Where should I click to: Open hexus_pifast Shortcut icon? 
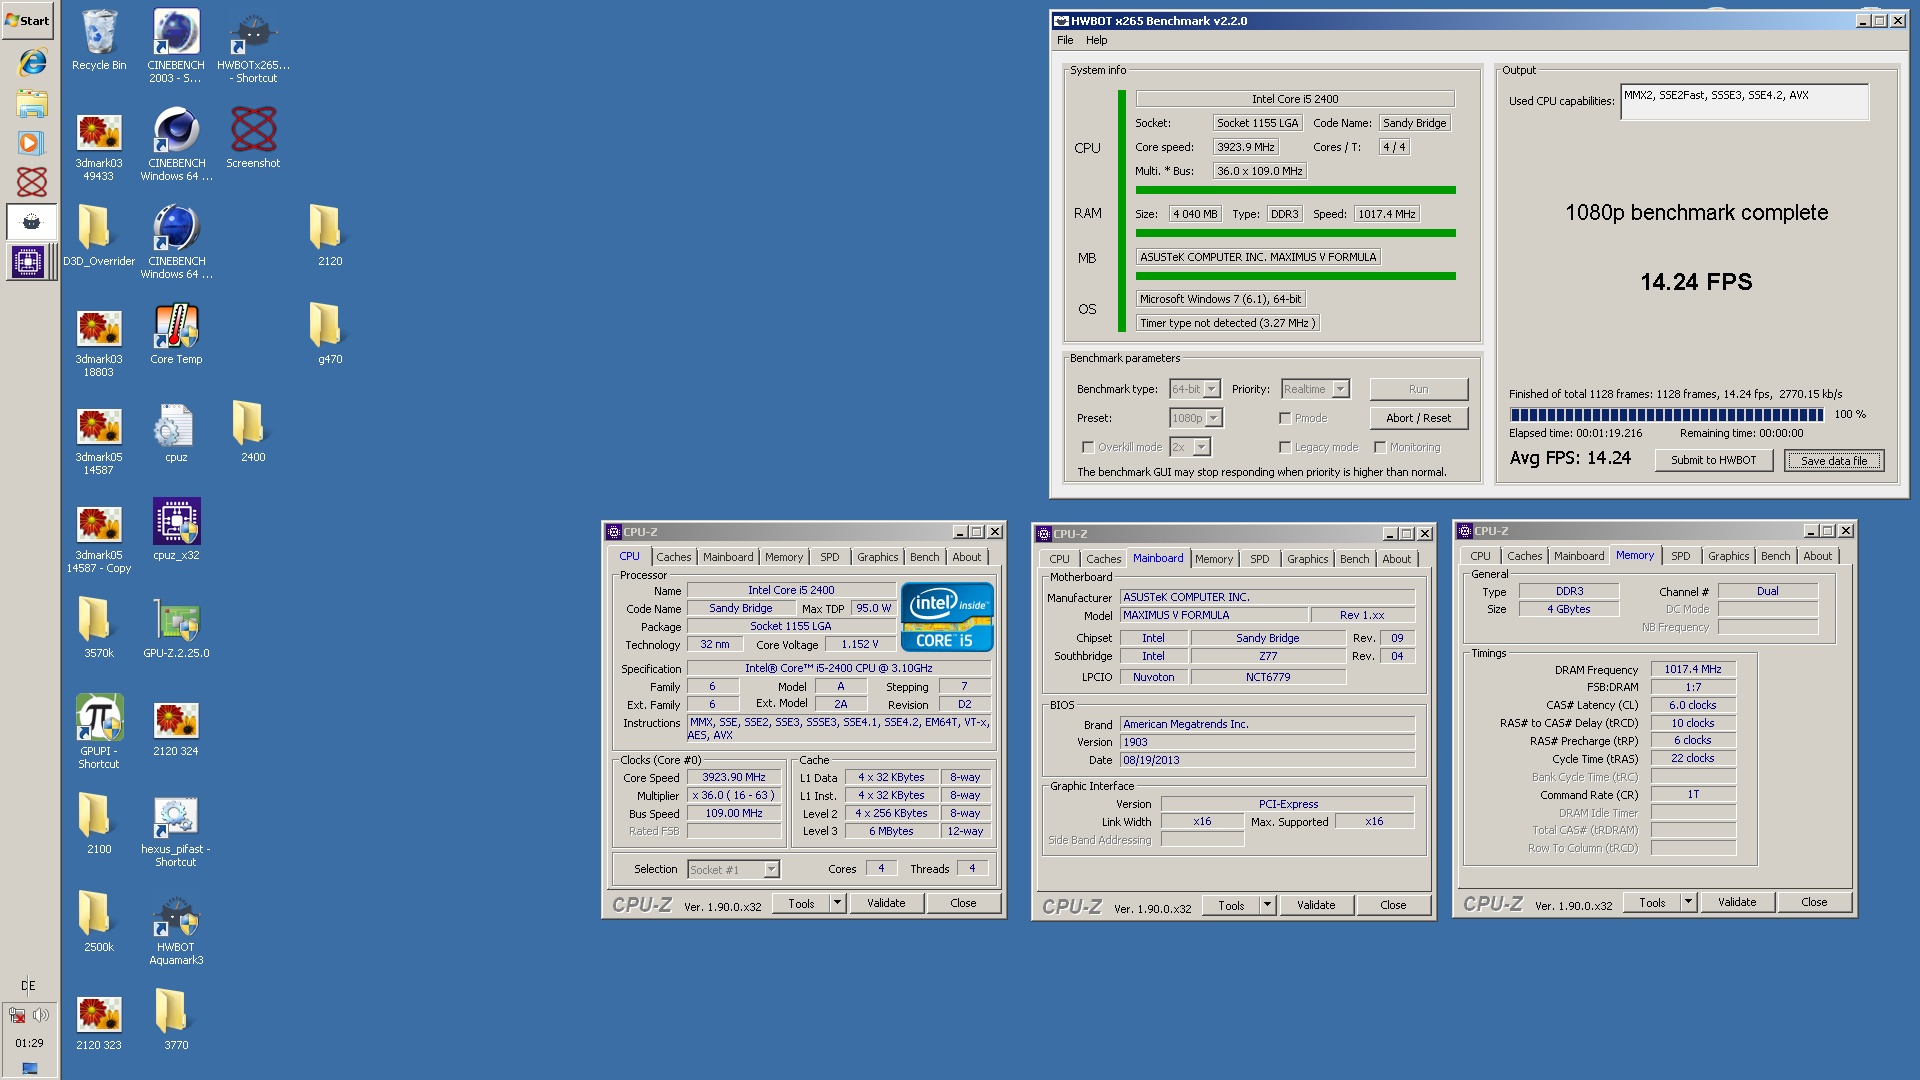pos(176,830)
